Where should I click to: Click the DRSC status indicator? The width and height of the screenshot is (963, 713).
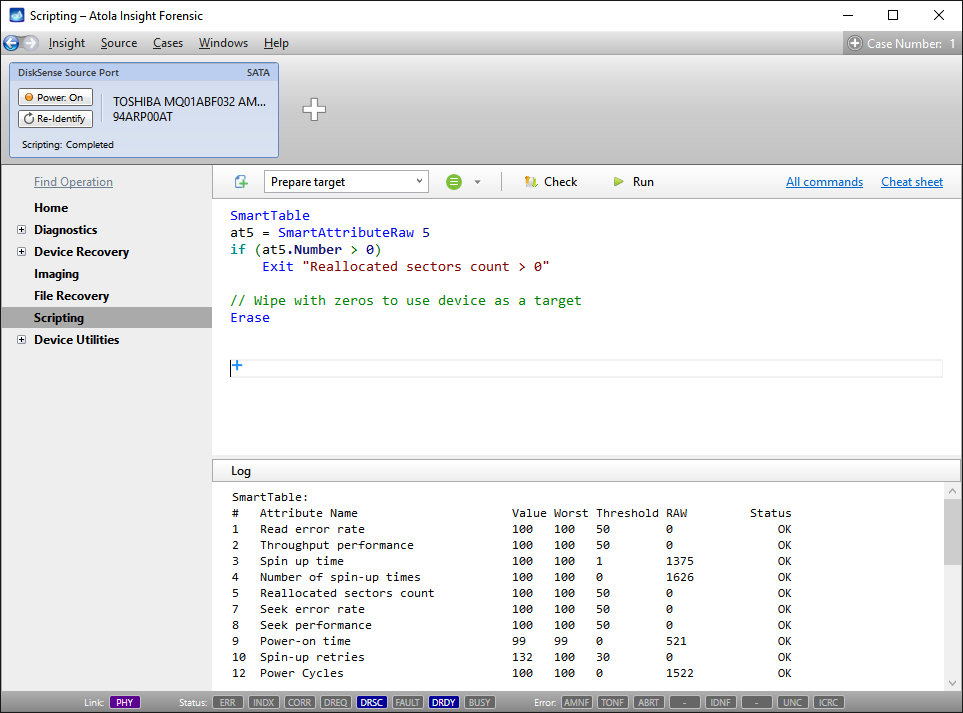point(372,702)
